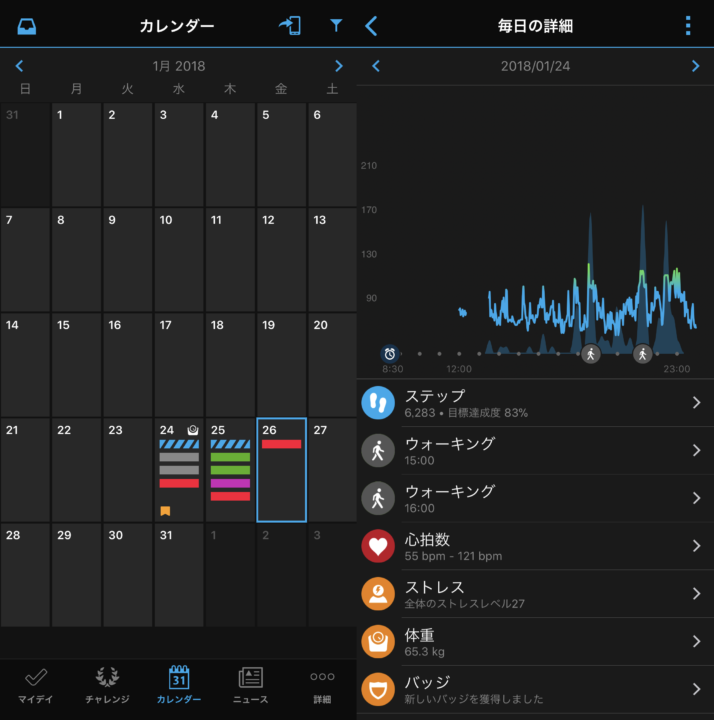Screen dimensions: 714x720
Task: Tap the alarm clock icon on chart
Action: point(390,354)
